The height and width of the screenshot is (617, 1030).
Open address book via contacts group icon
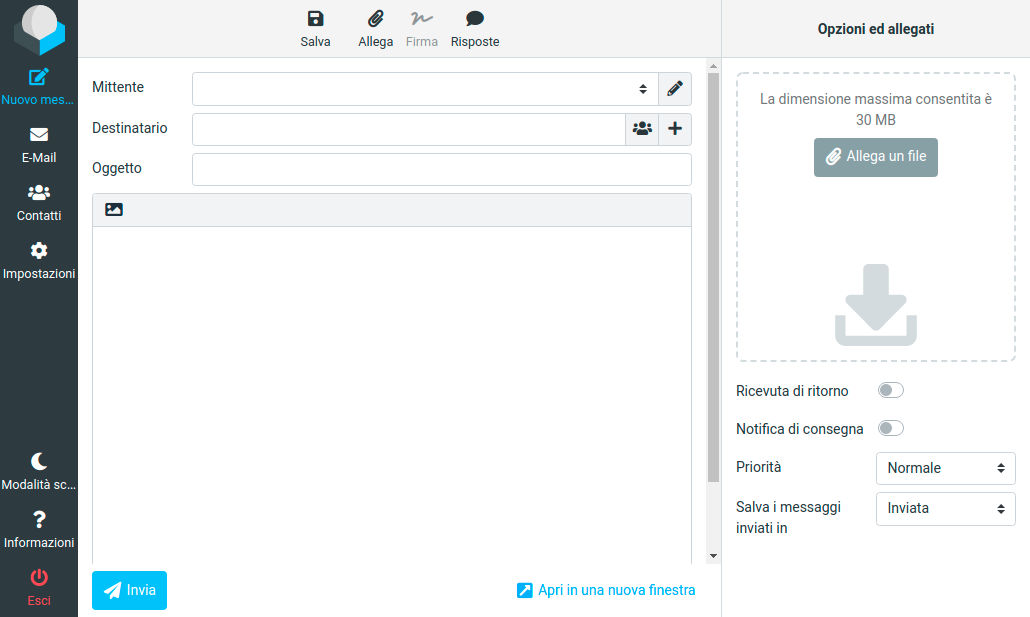(x=642, y=129)
